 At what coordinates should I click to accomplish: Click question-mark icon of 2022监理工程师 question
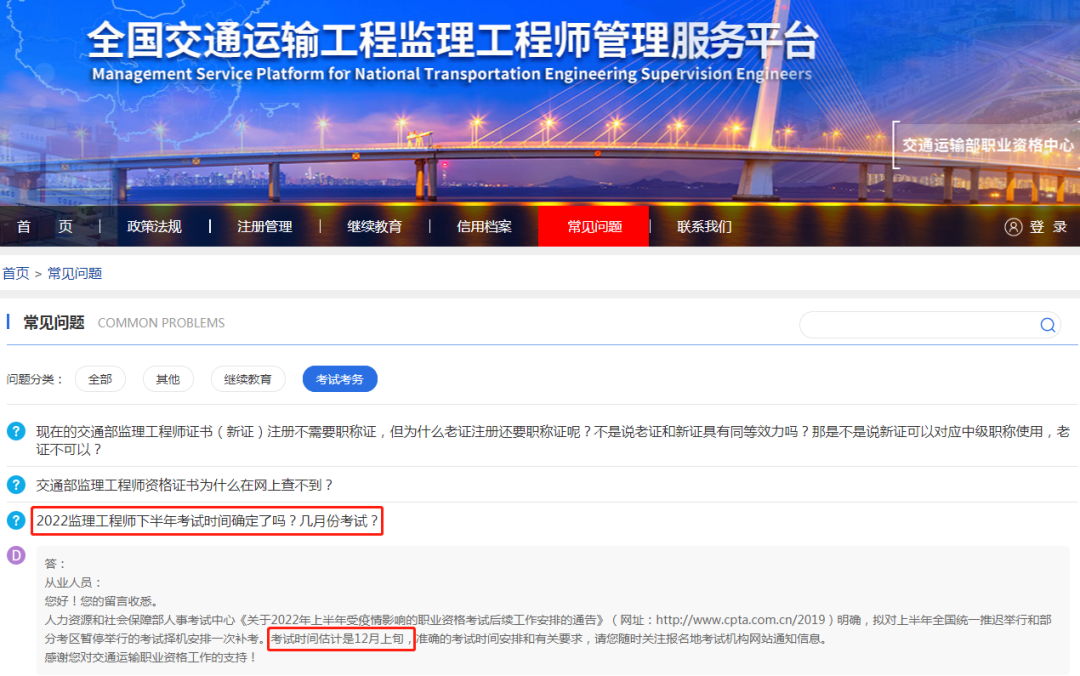[x=16, y=520]
